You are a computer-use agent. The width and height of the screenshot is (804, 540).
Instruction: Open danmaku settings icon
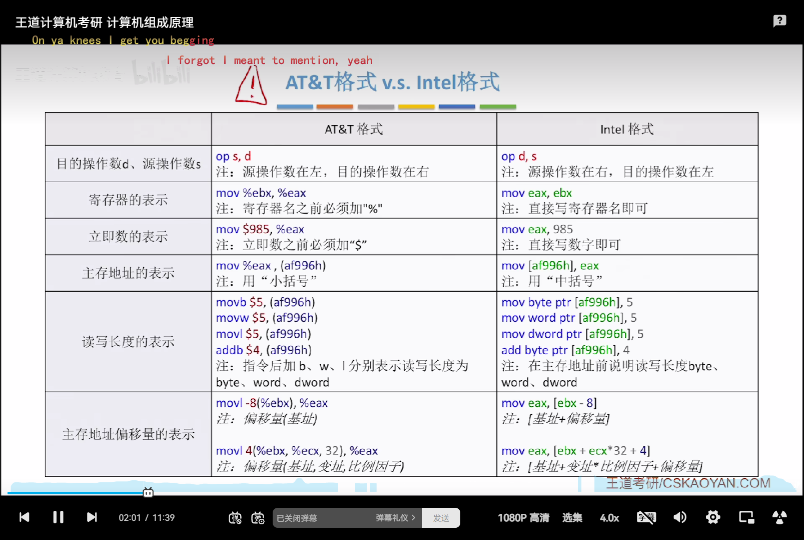coord(258,518)
